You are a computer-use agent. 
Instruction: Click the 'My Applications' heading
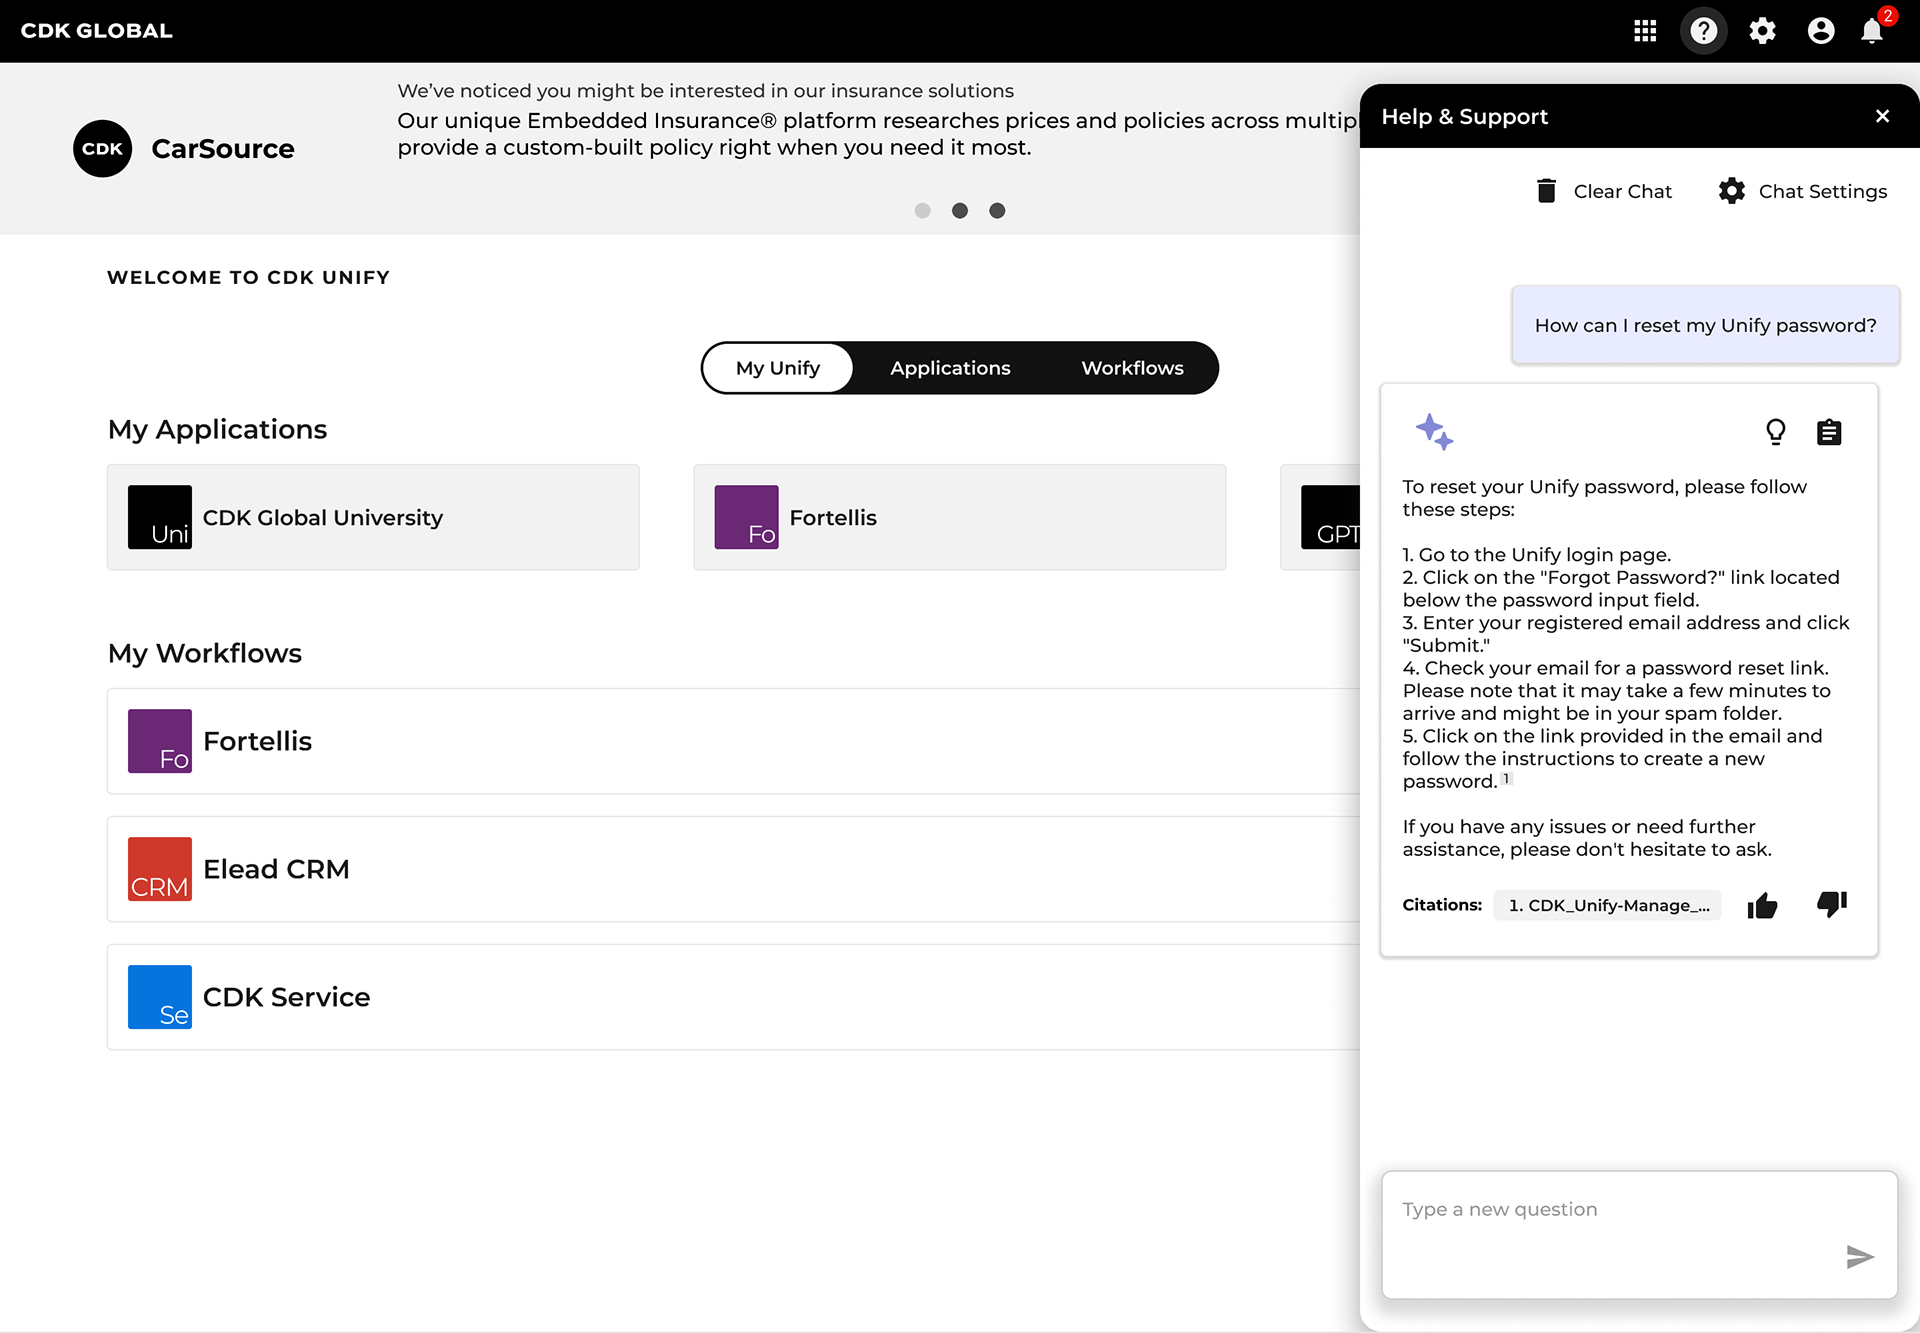point(217,429)
